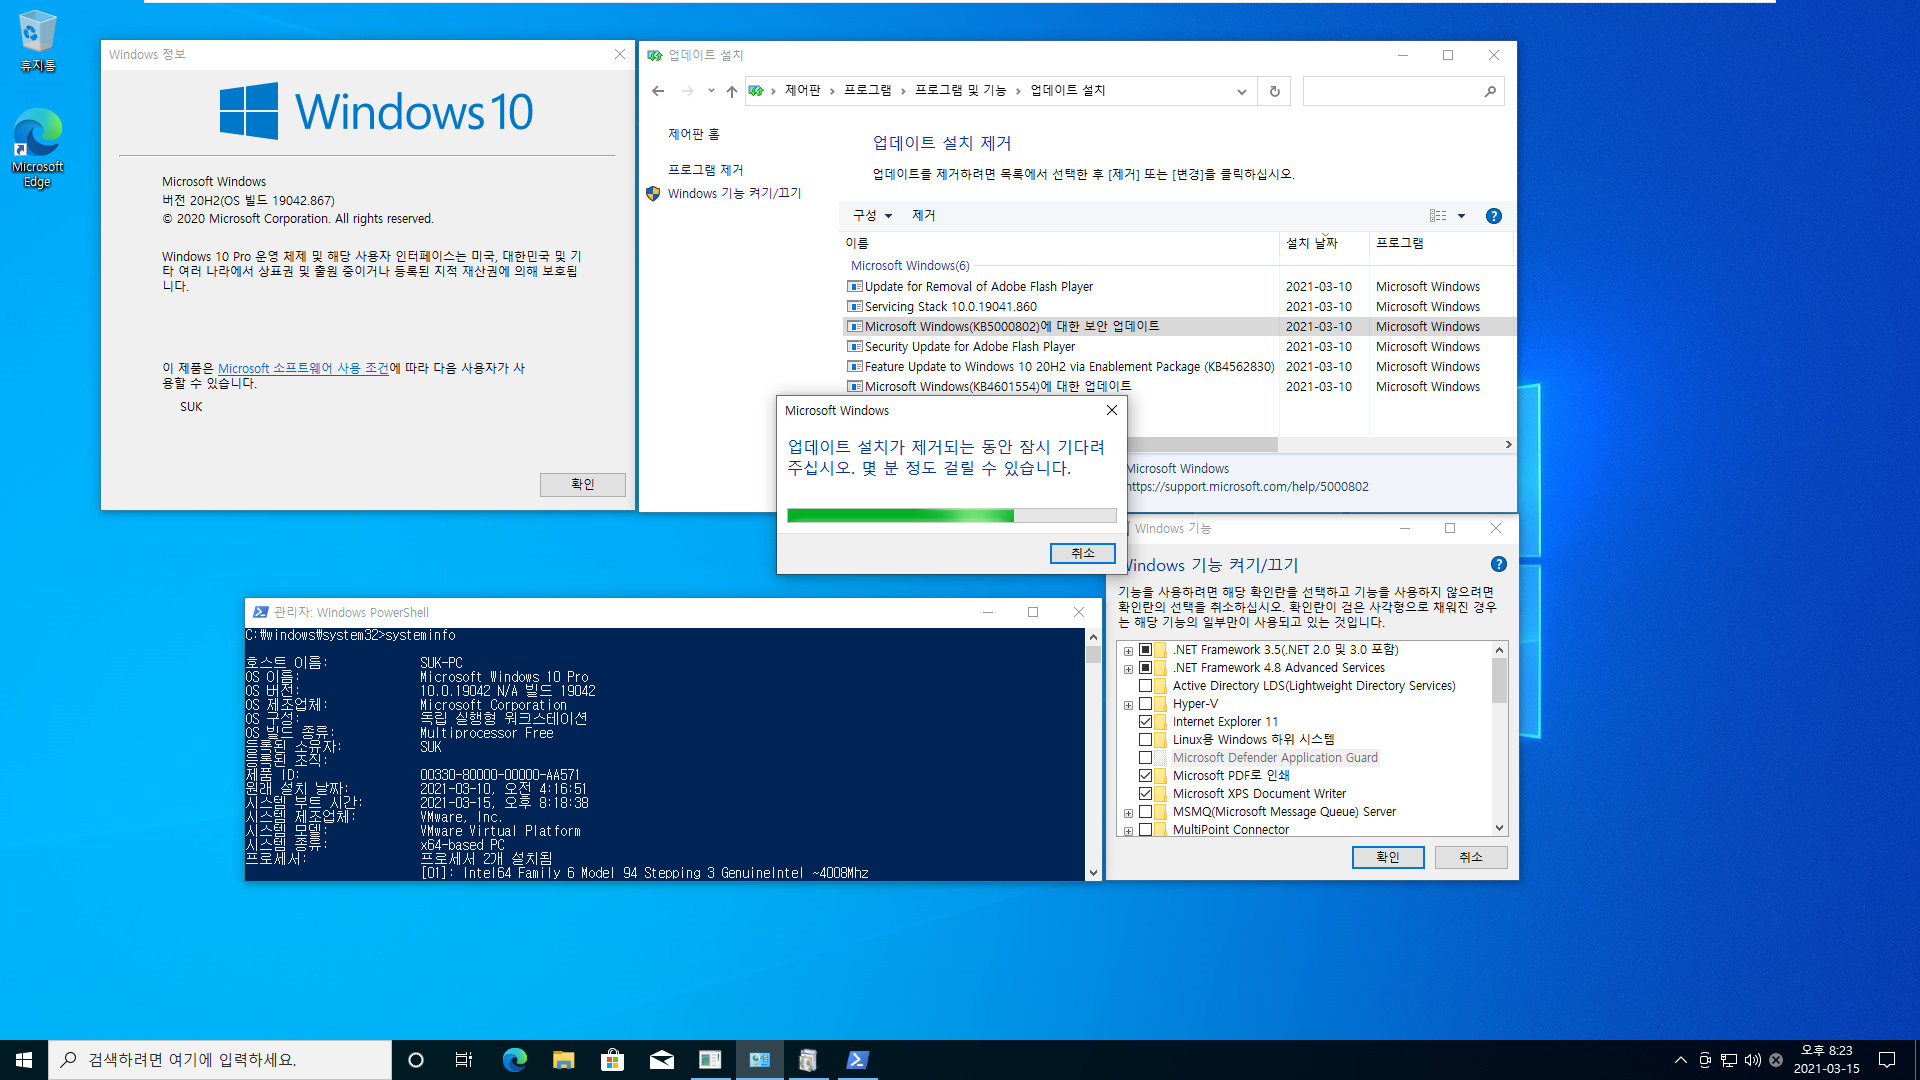The image size is (1920, 1080).
Task: Open view options dropdown arrow
Action: click(1461, 216)
